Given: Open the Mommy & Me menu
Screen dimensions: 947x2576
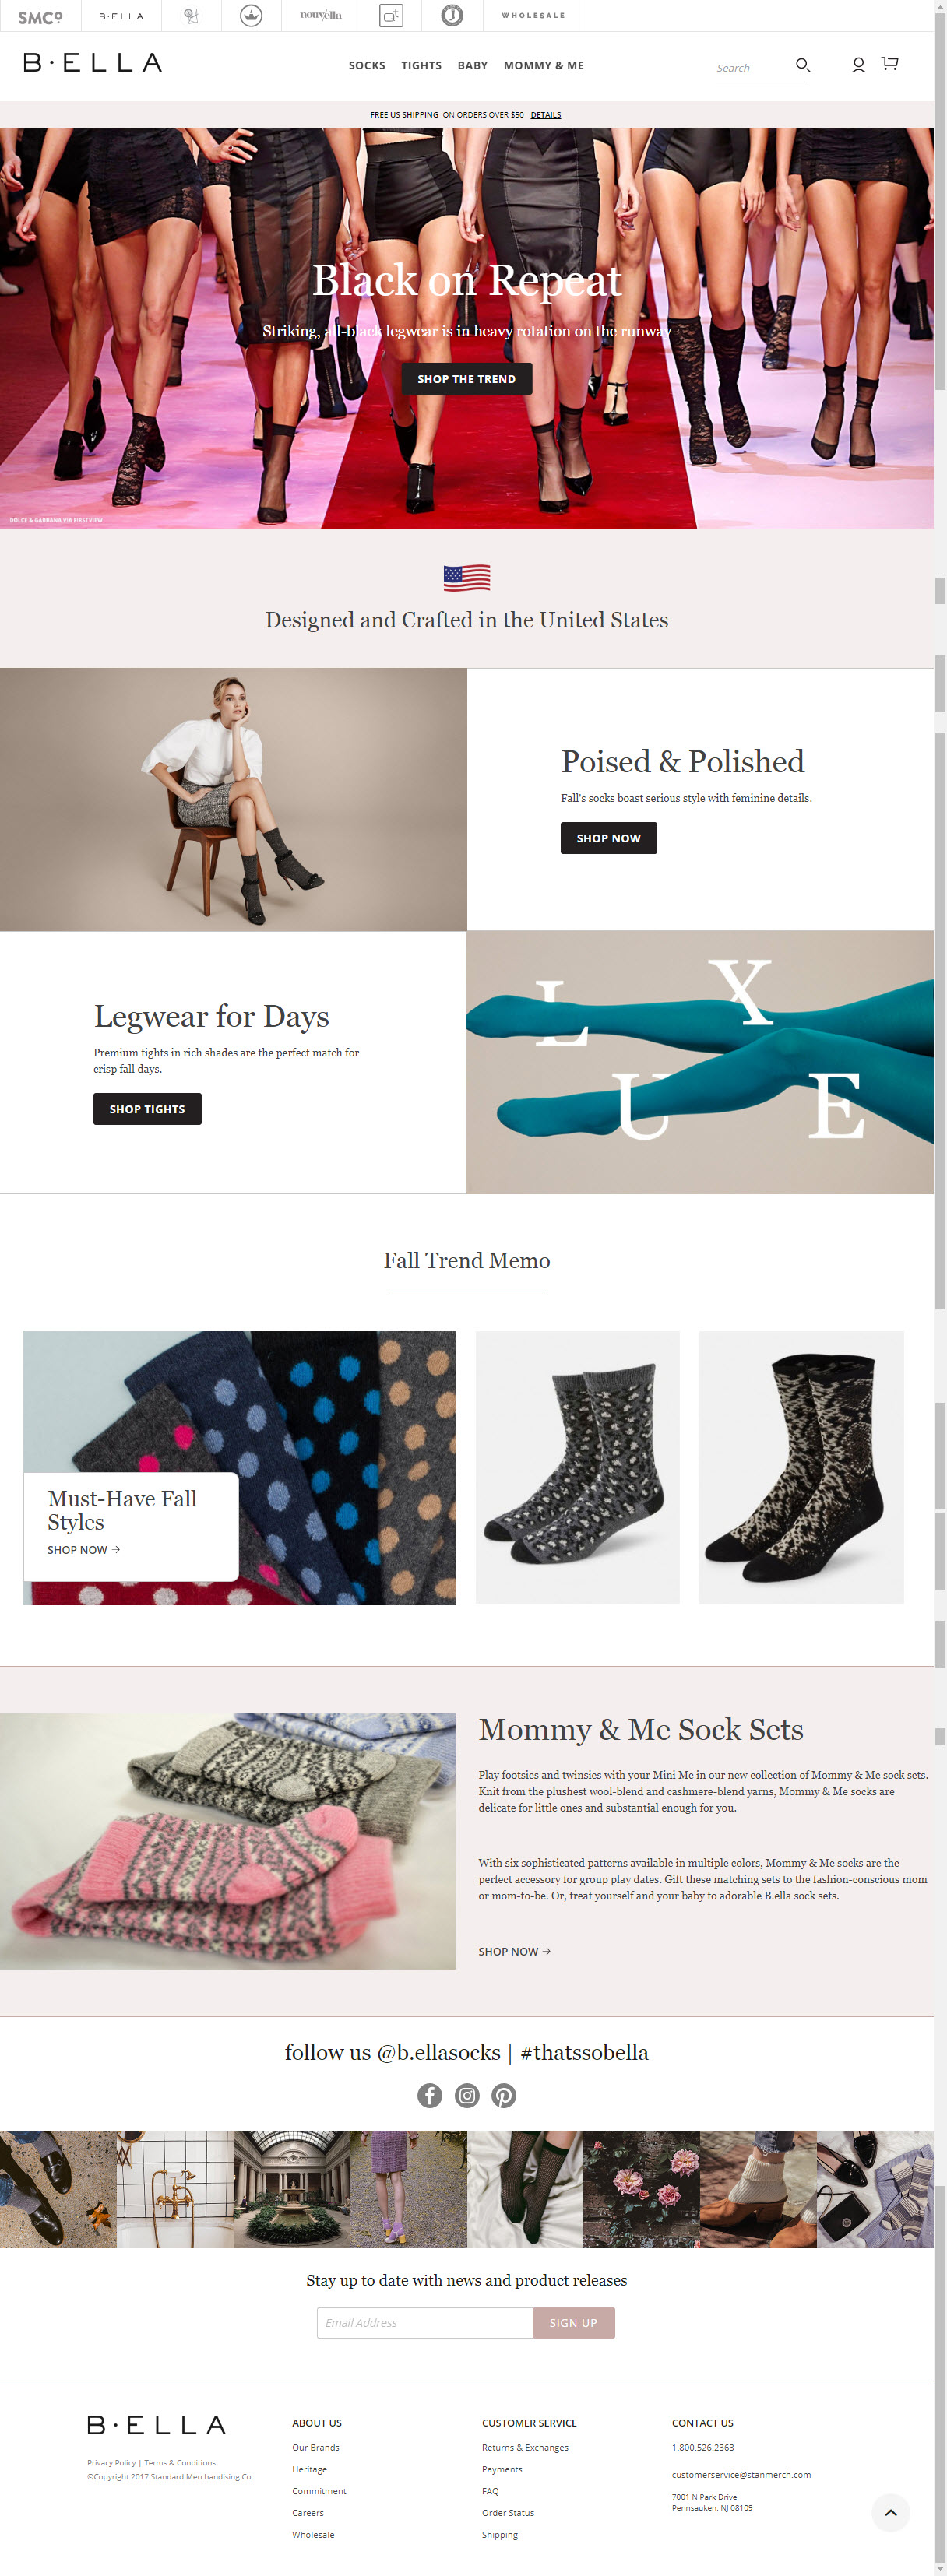Looking at the screenshot, I should click(544, 66).
